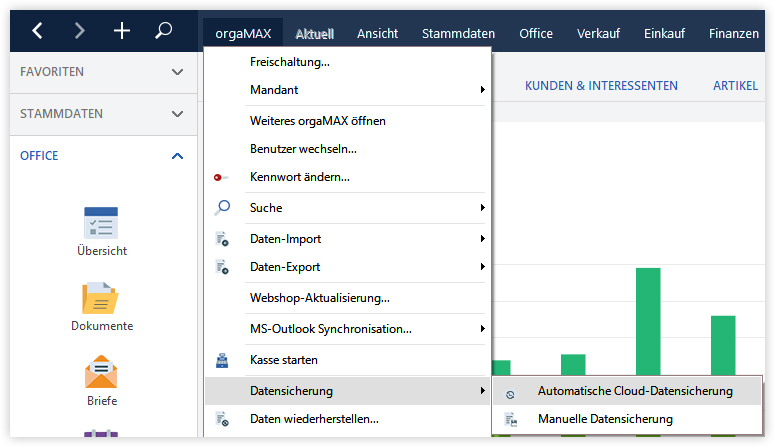
Task: Open the Einkauf menu
Action: [x=664, y=34]
